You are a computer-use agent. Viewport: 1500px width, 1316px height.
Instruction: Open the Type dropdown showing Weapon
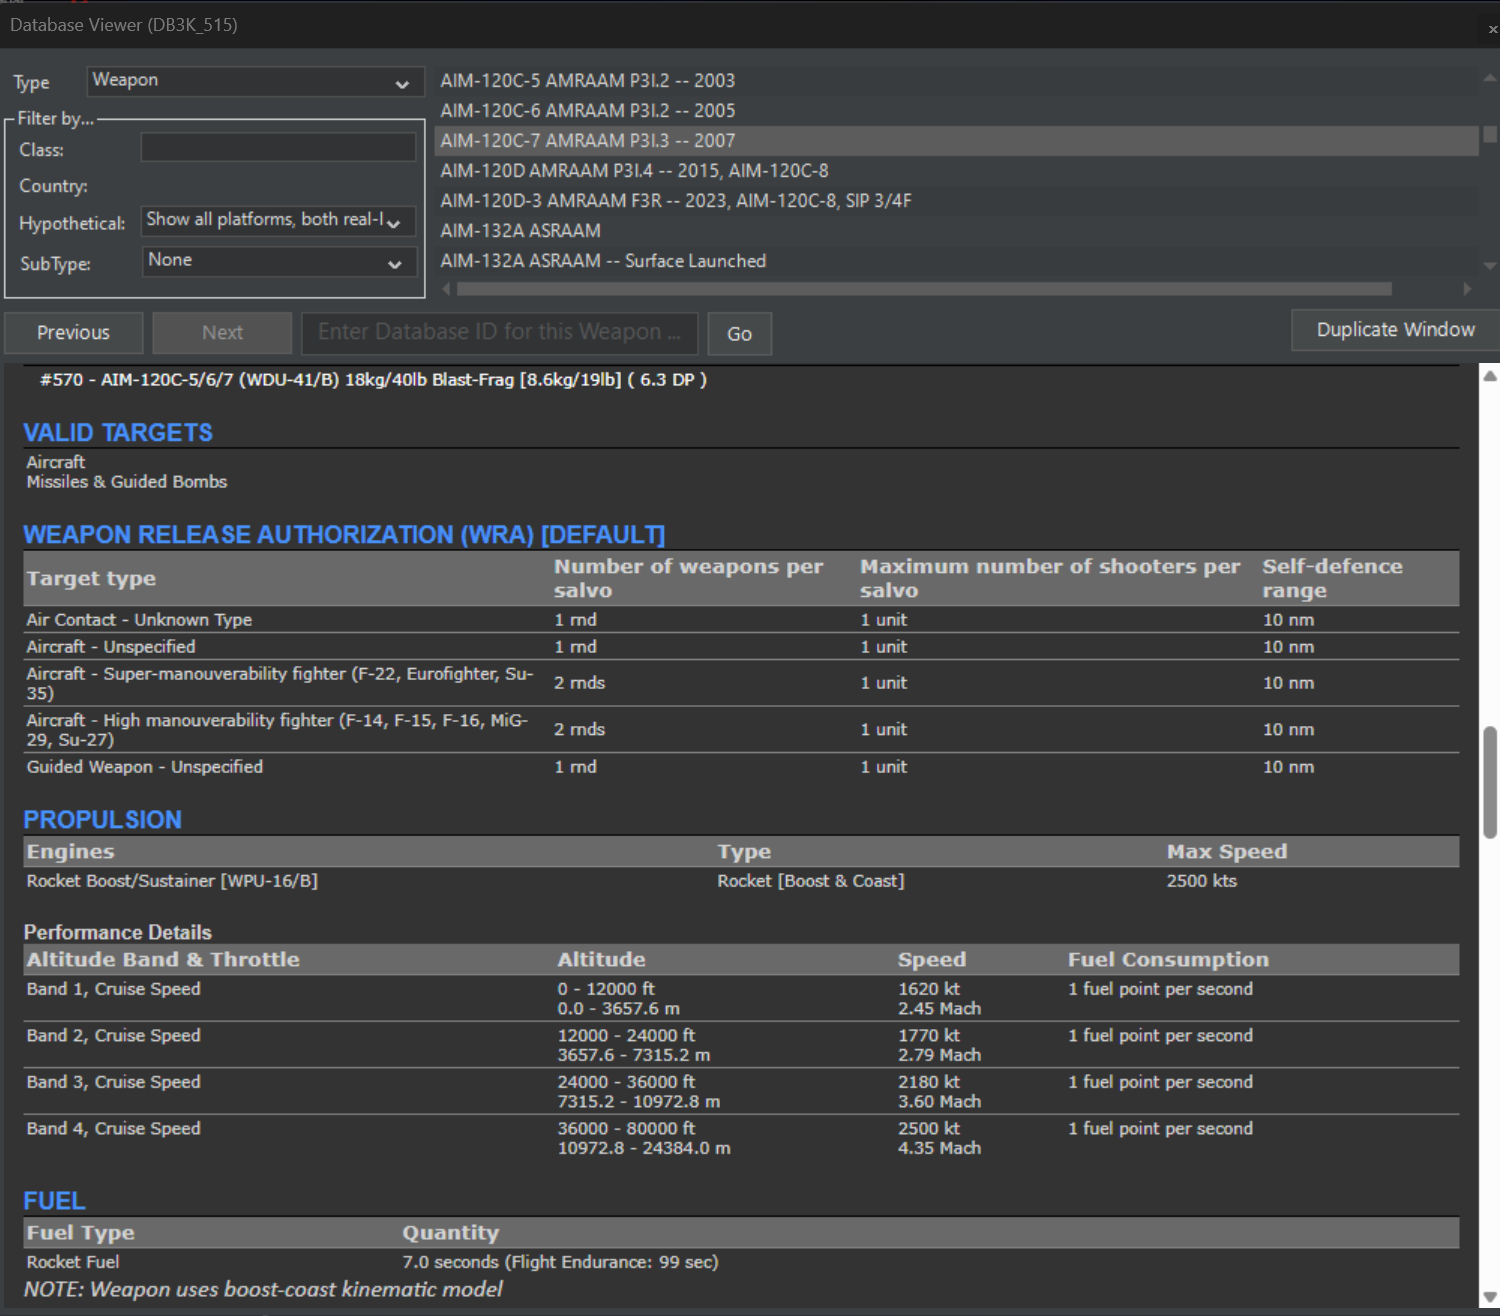tap(255, 81)
